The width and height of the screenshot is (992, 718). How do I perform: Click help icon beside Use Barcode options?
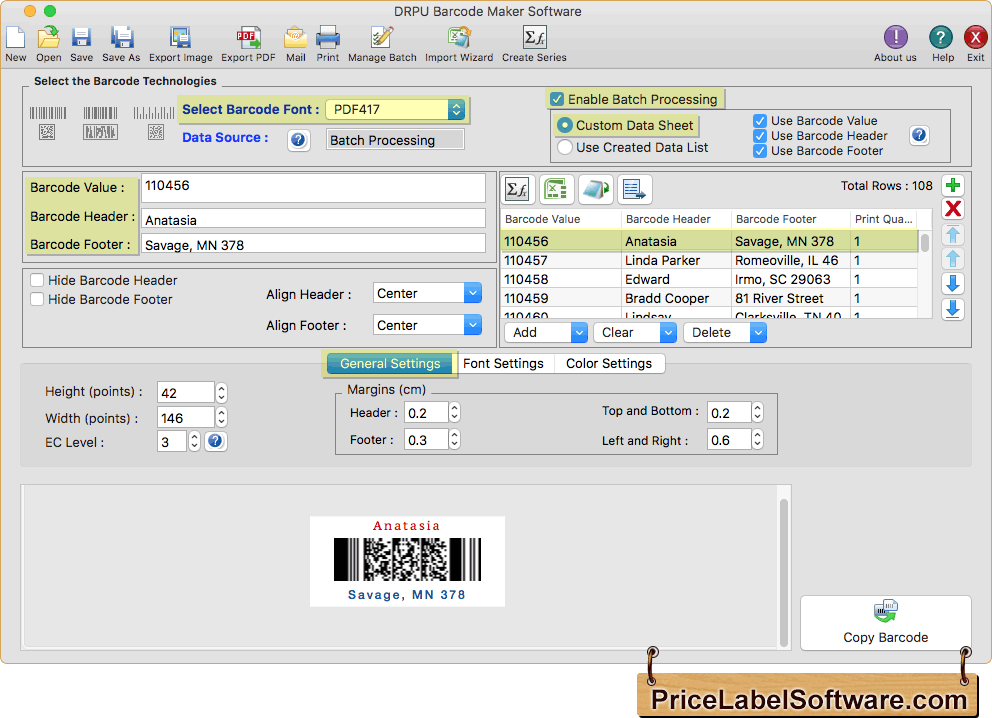[919, 135]
